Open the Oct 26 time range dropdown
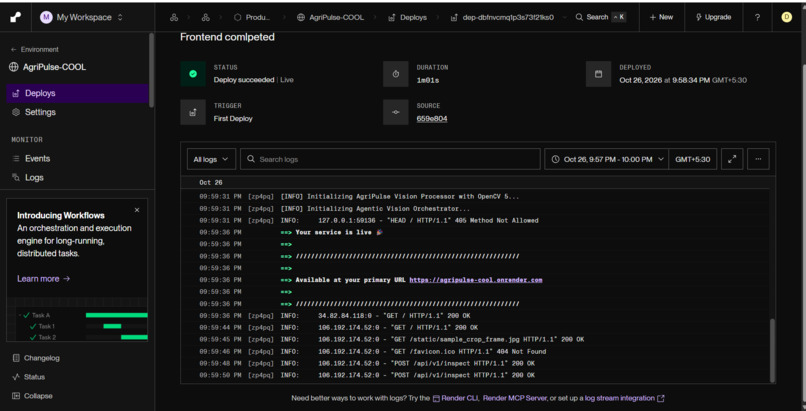 pyautogui.click(x=607, y=159)
